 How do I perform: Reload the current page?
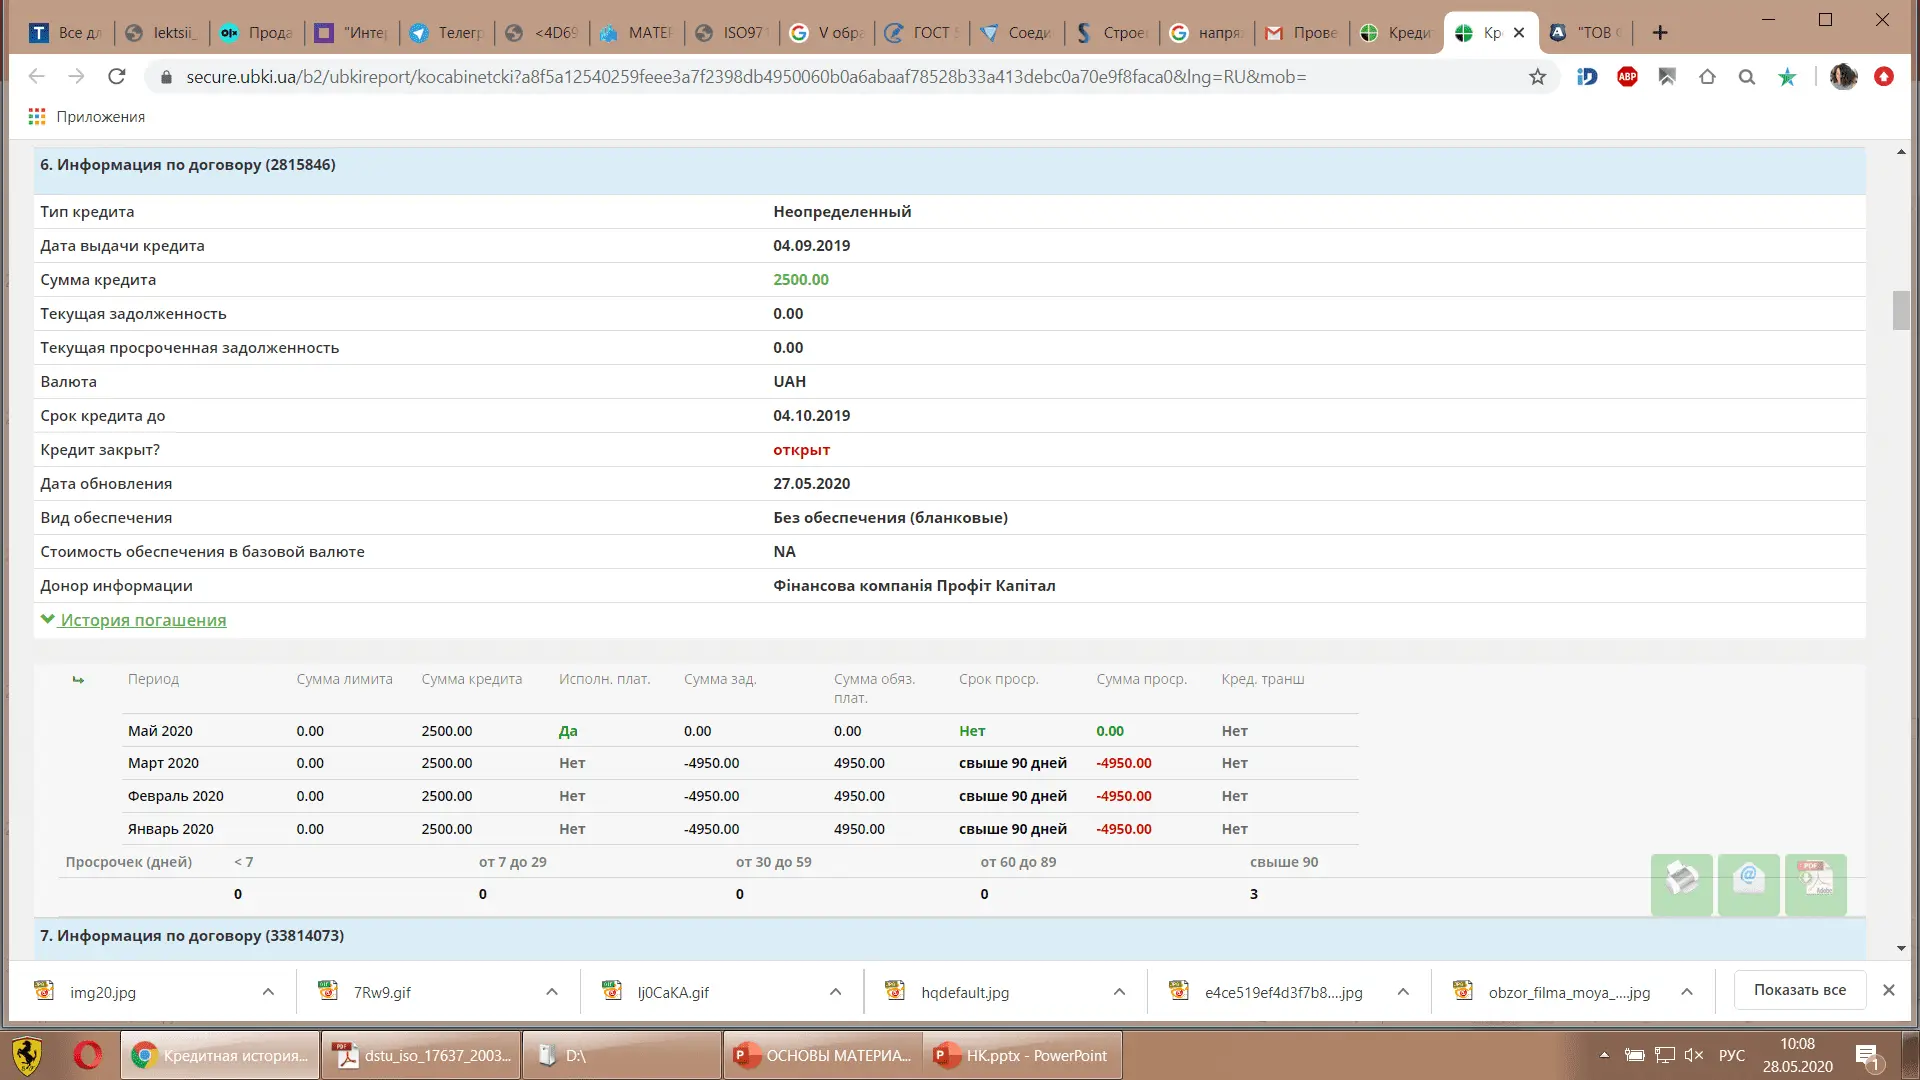(117, 77)
